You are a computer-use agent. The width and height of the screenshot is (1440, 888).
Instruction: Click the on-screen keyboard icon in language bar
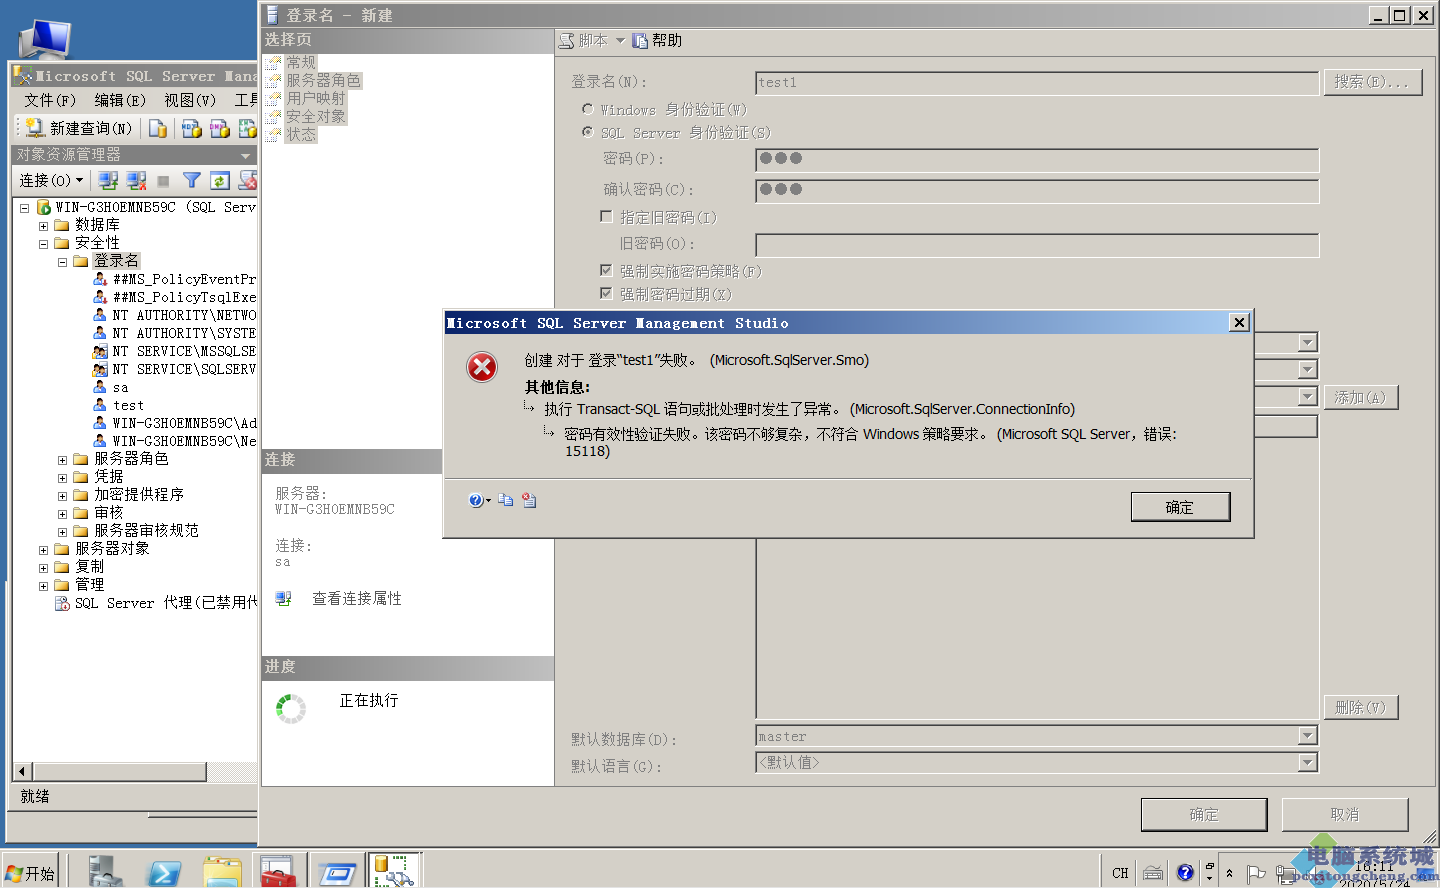point(1153,872)
